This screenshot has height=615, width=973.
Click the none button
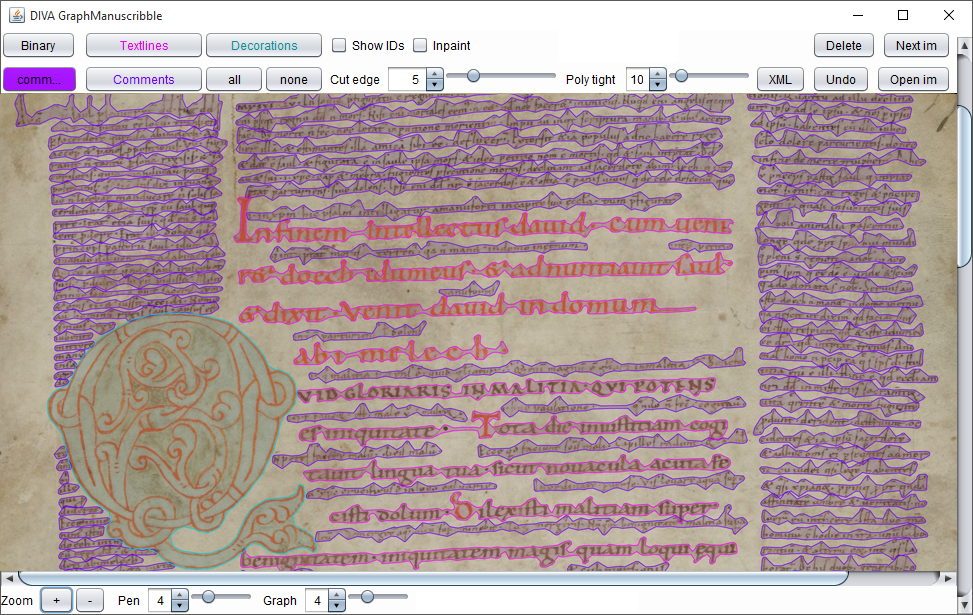point(294,79)
